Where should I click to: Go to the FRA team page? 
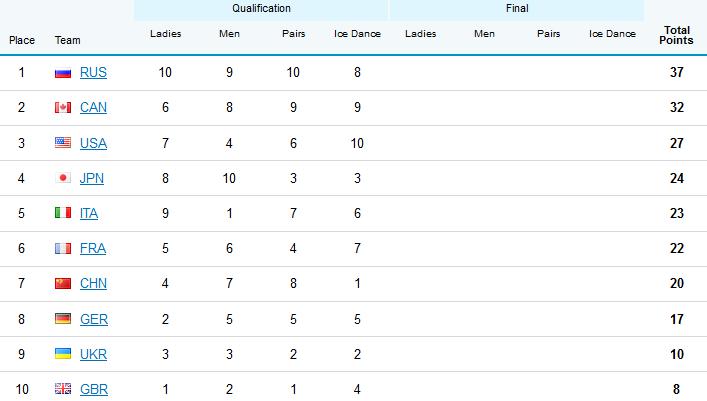point(93,248)
